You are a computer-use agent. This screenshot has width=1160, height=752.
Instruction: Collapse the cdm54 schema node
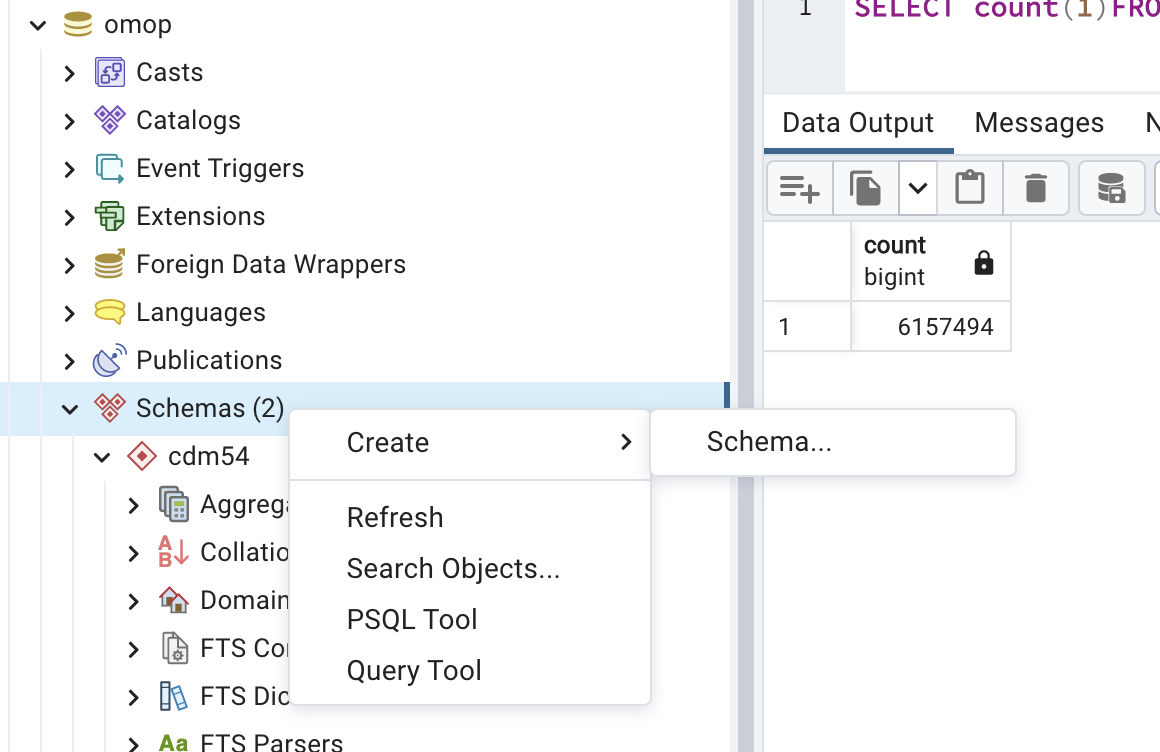pyautogui.click(x=102, y=457)
